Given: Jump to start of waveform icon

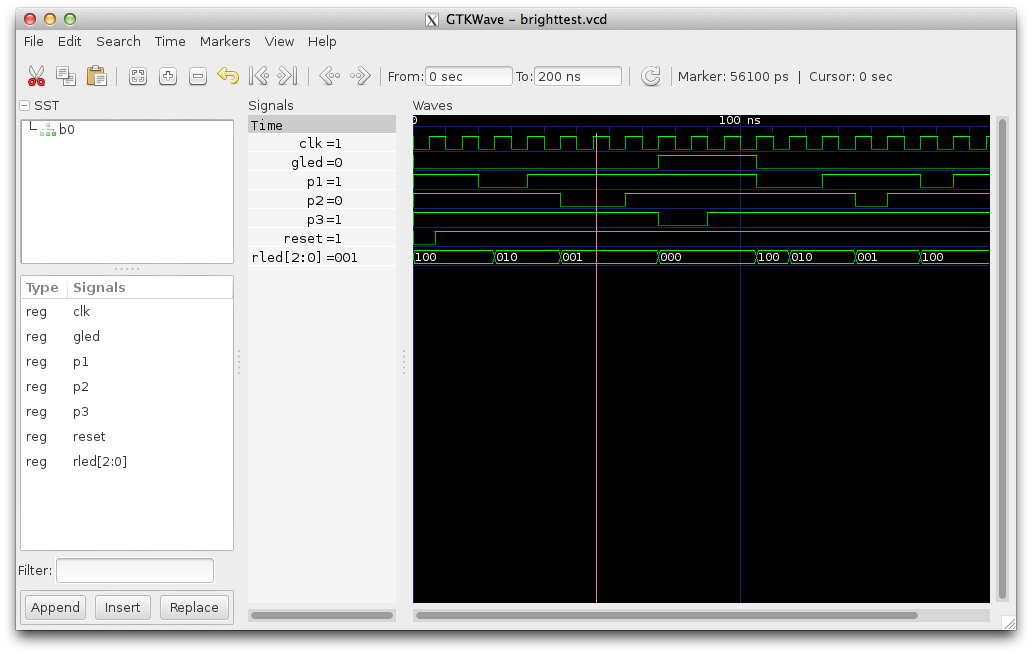Looking at the screenshot, I should 259,76.
